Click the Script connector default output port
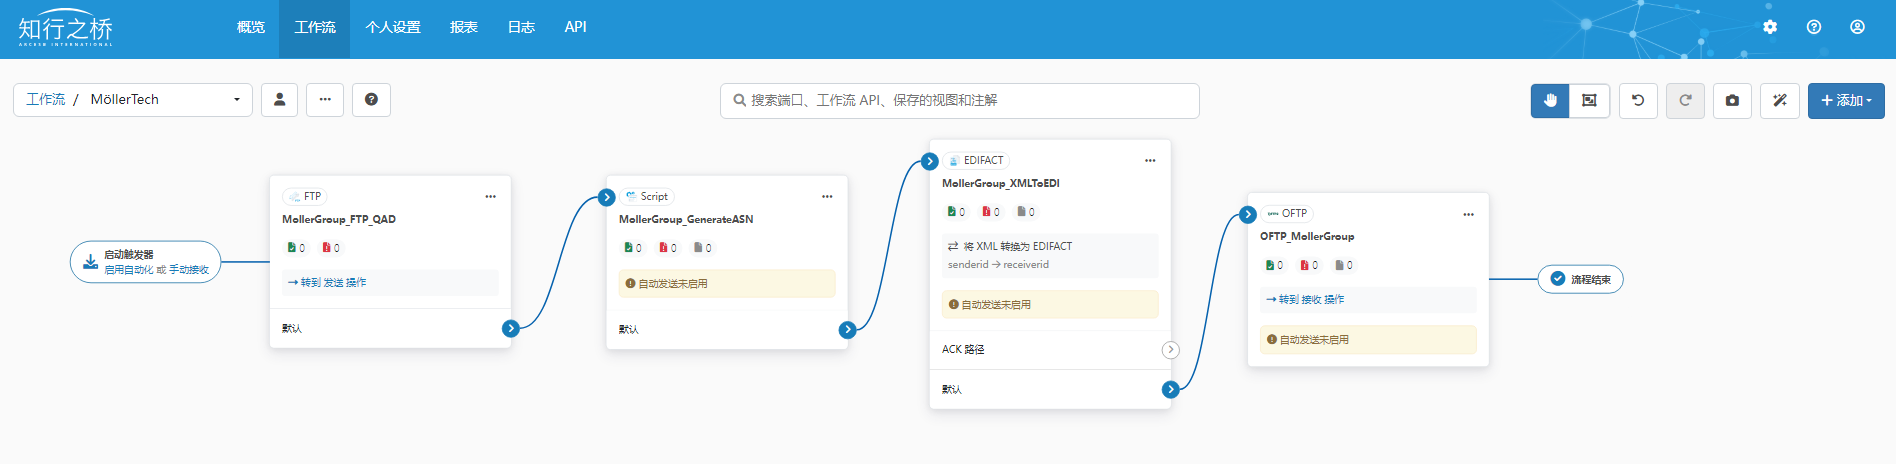 [x=848, y=329]
